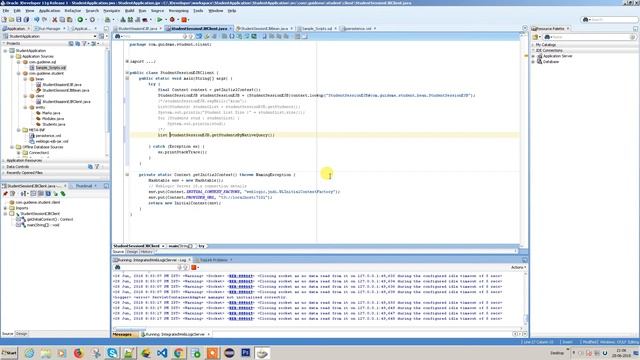
Task: Click the Rebuild toolbar icon
Action: point(130,20)
